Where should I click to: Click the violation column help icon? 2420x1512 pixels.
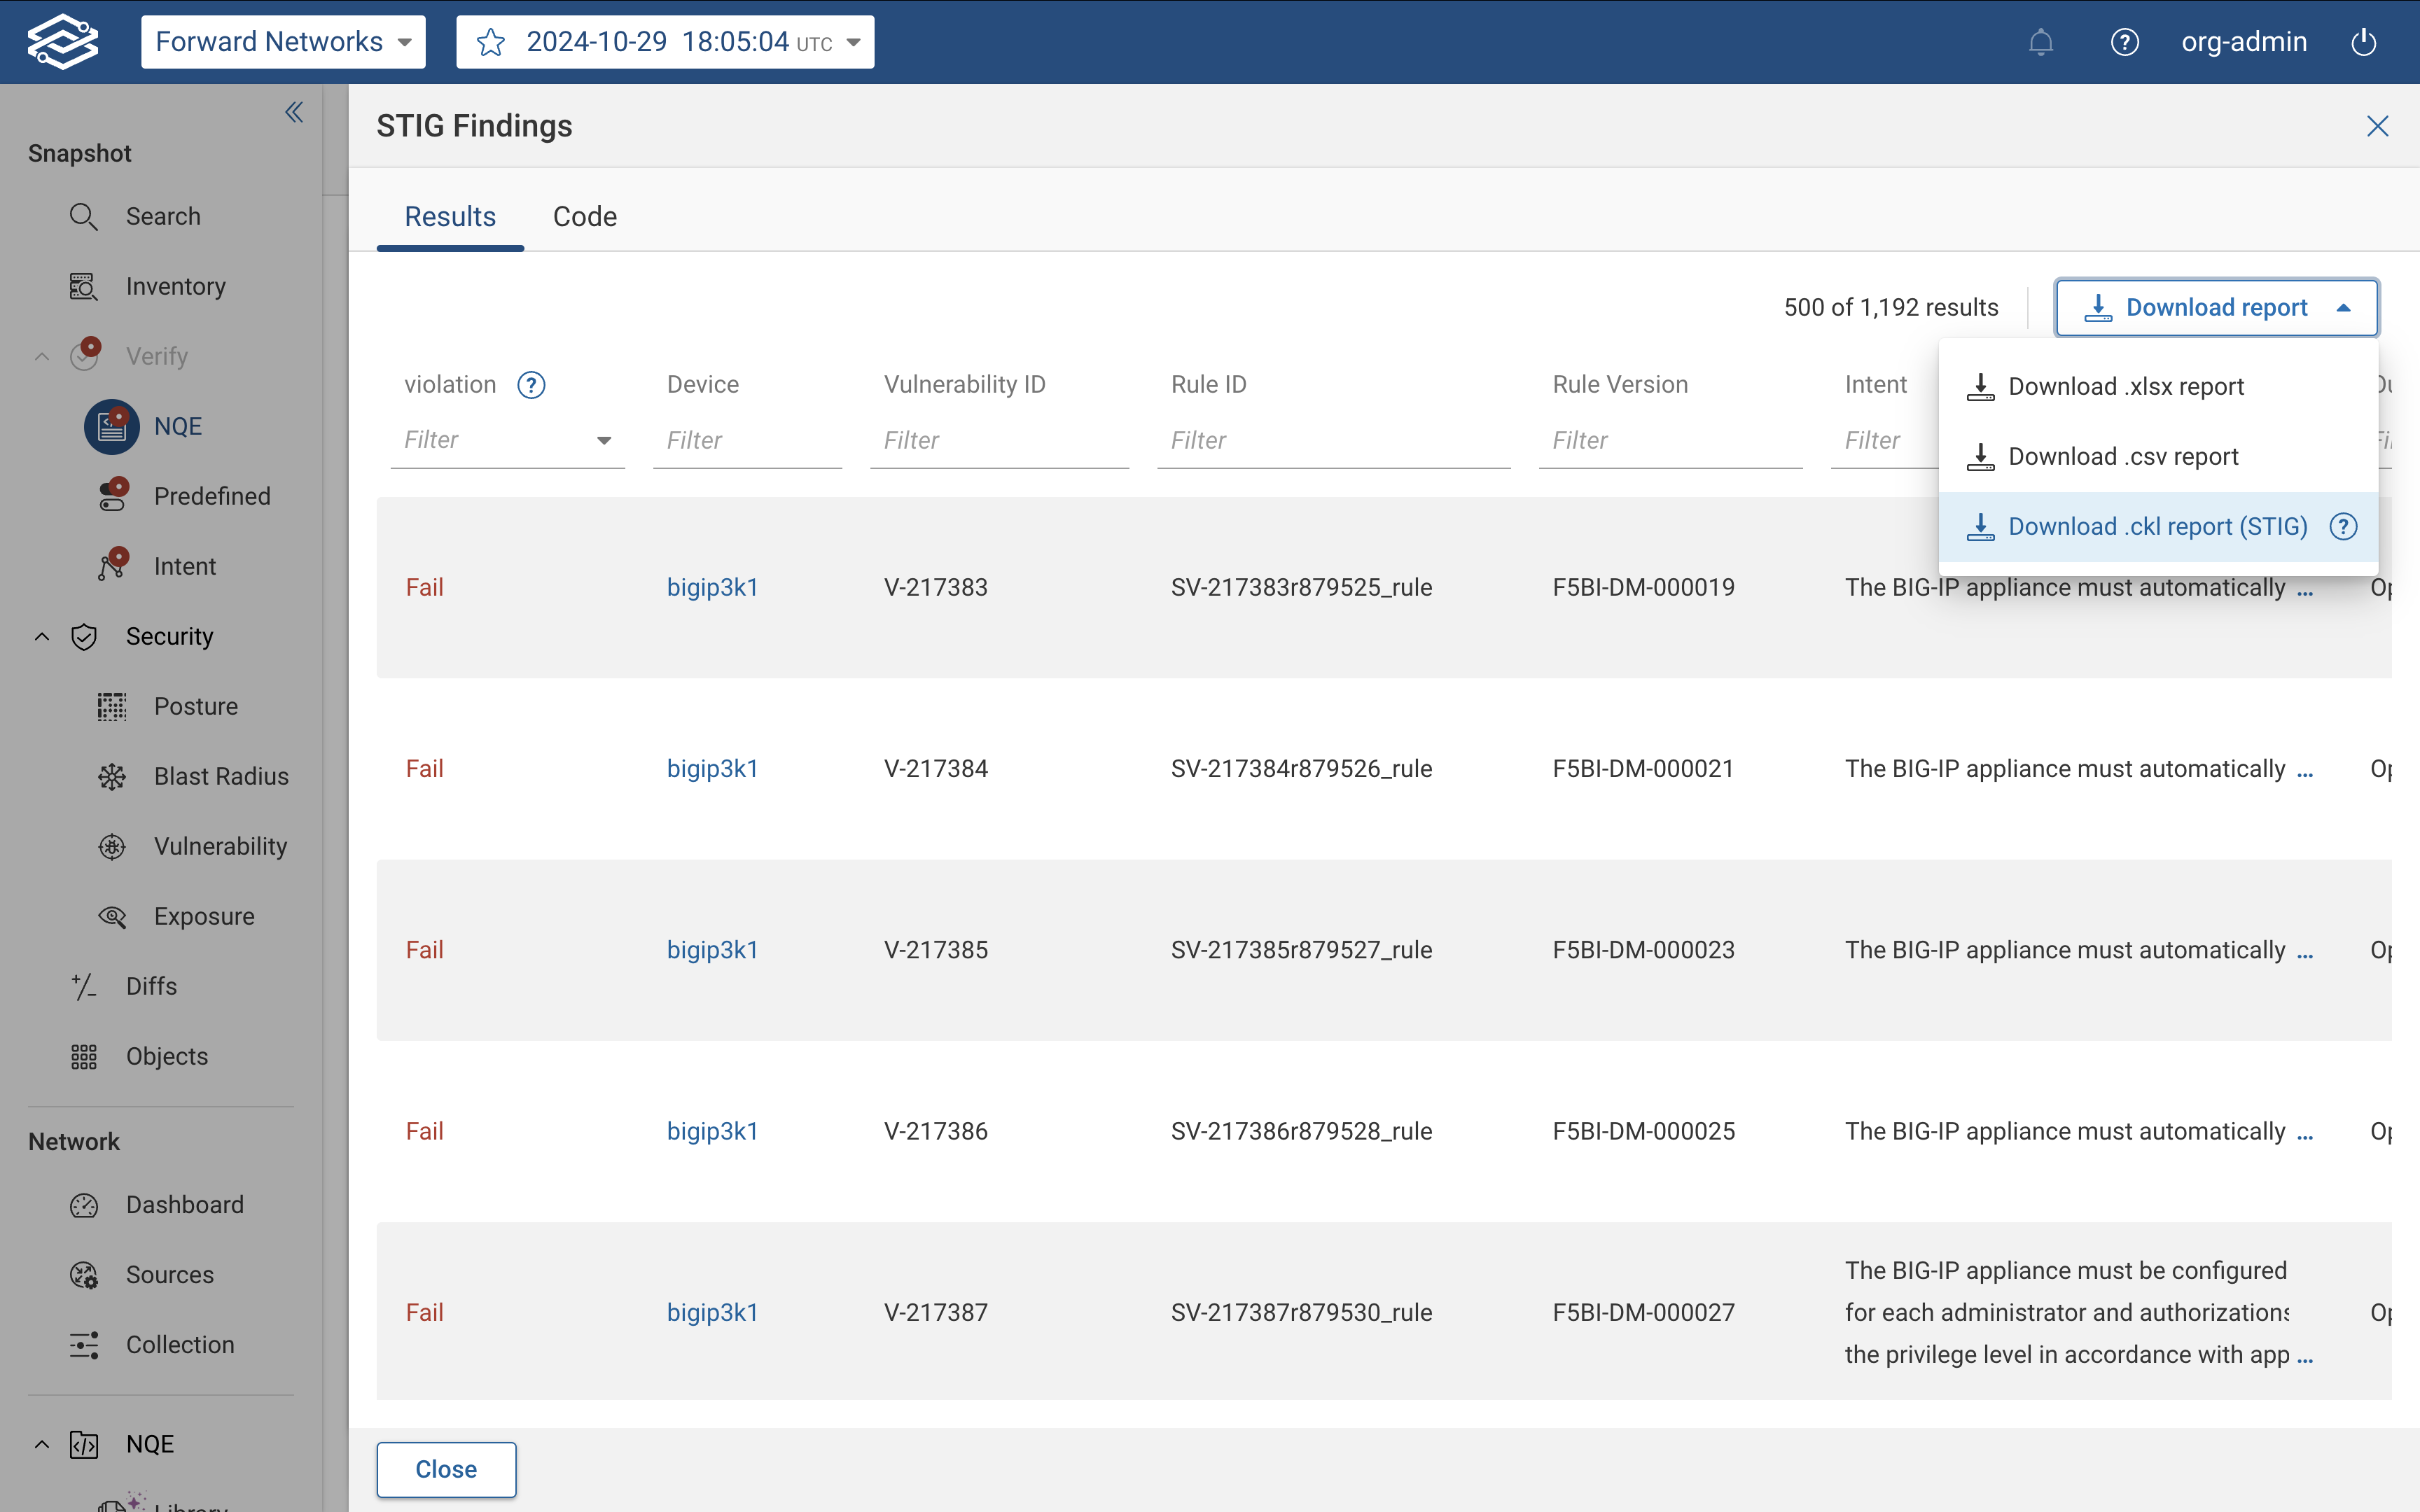point(531,385)
